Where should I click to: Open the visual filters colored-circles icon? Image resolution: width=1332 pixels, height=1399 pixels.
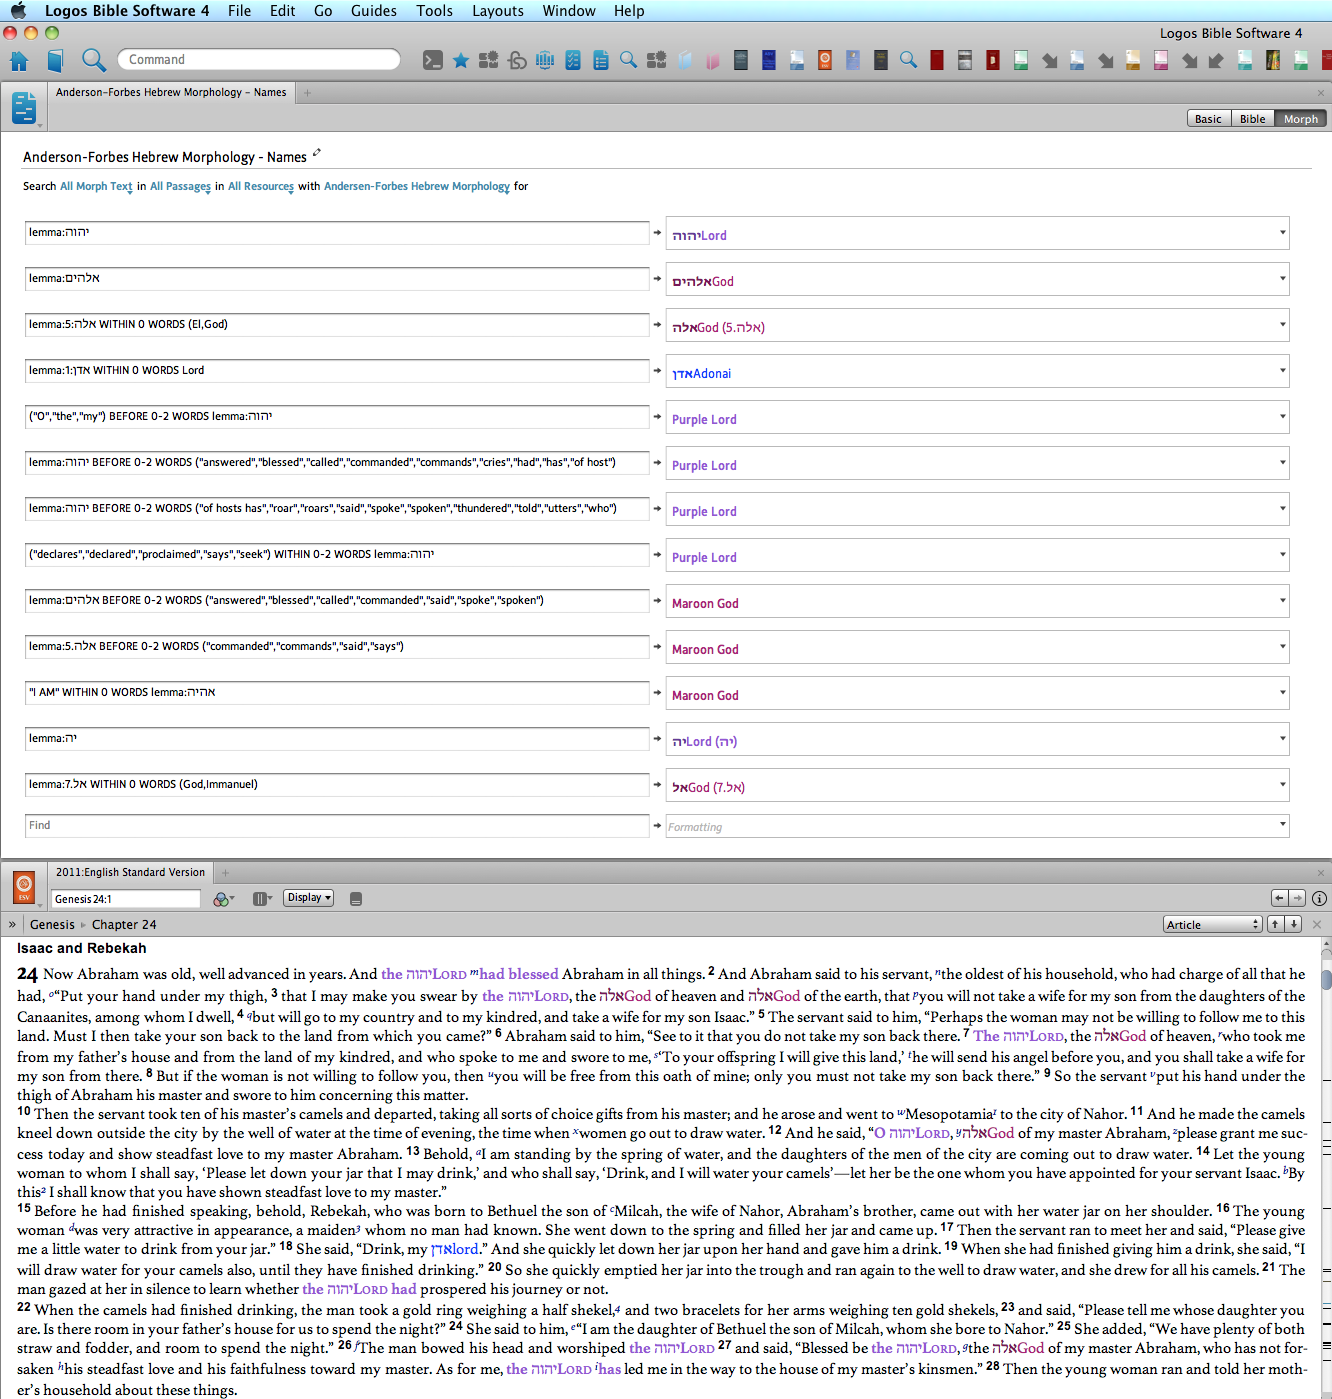pos(223,899)
